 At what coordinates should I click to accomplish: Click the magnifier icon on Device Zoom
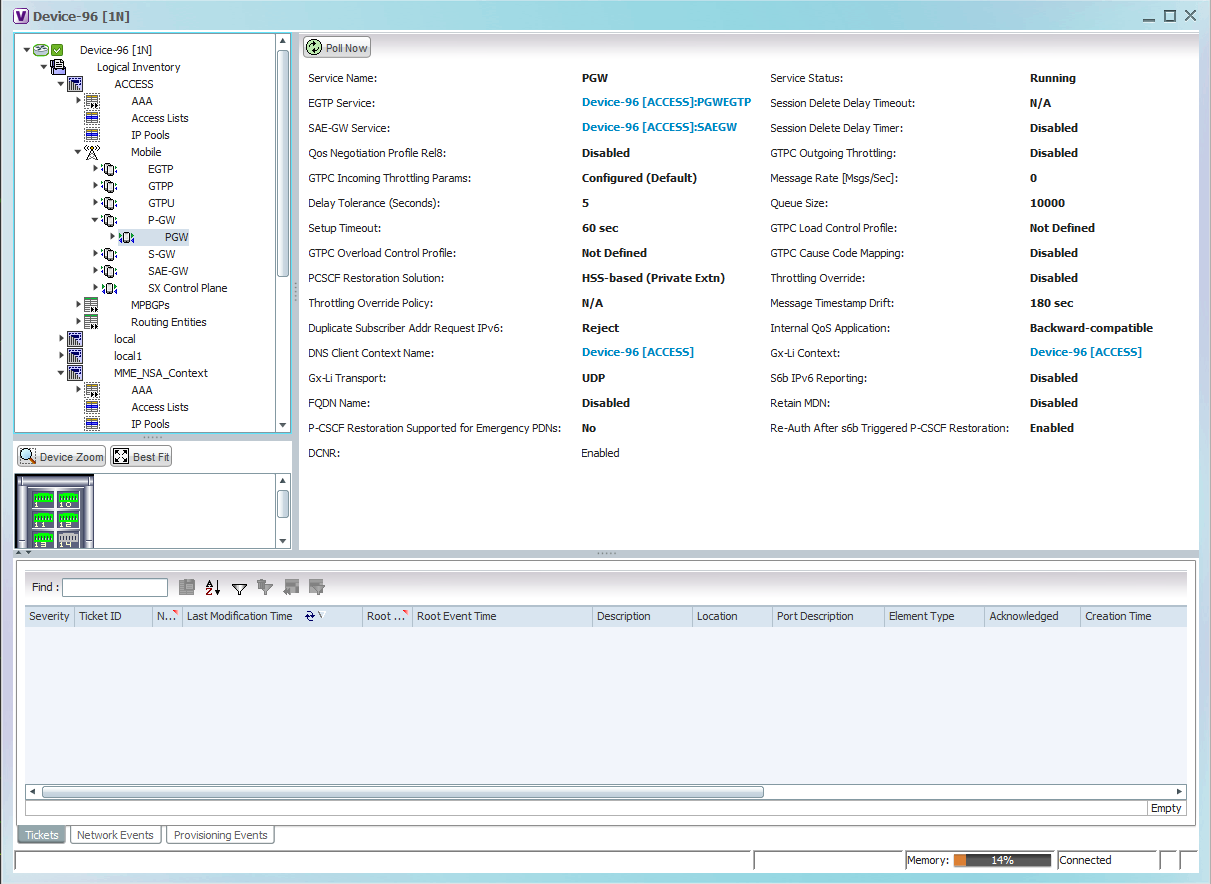[x=28, y=456]
